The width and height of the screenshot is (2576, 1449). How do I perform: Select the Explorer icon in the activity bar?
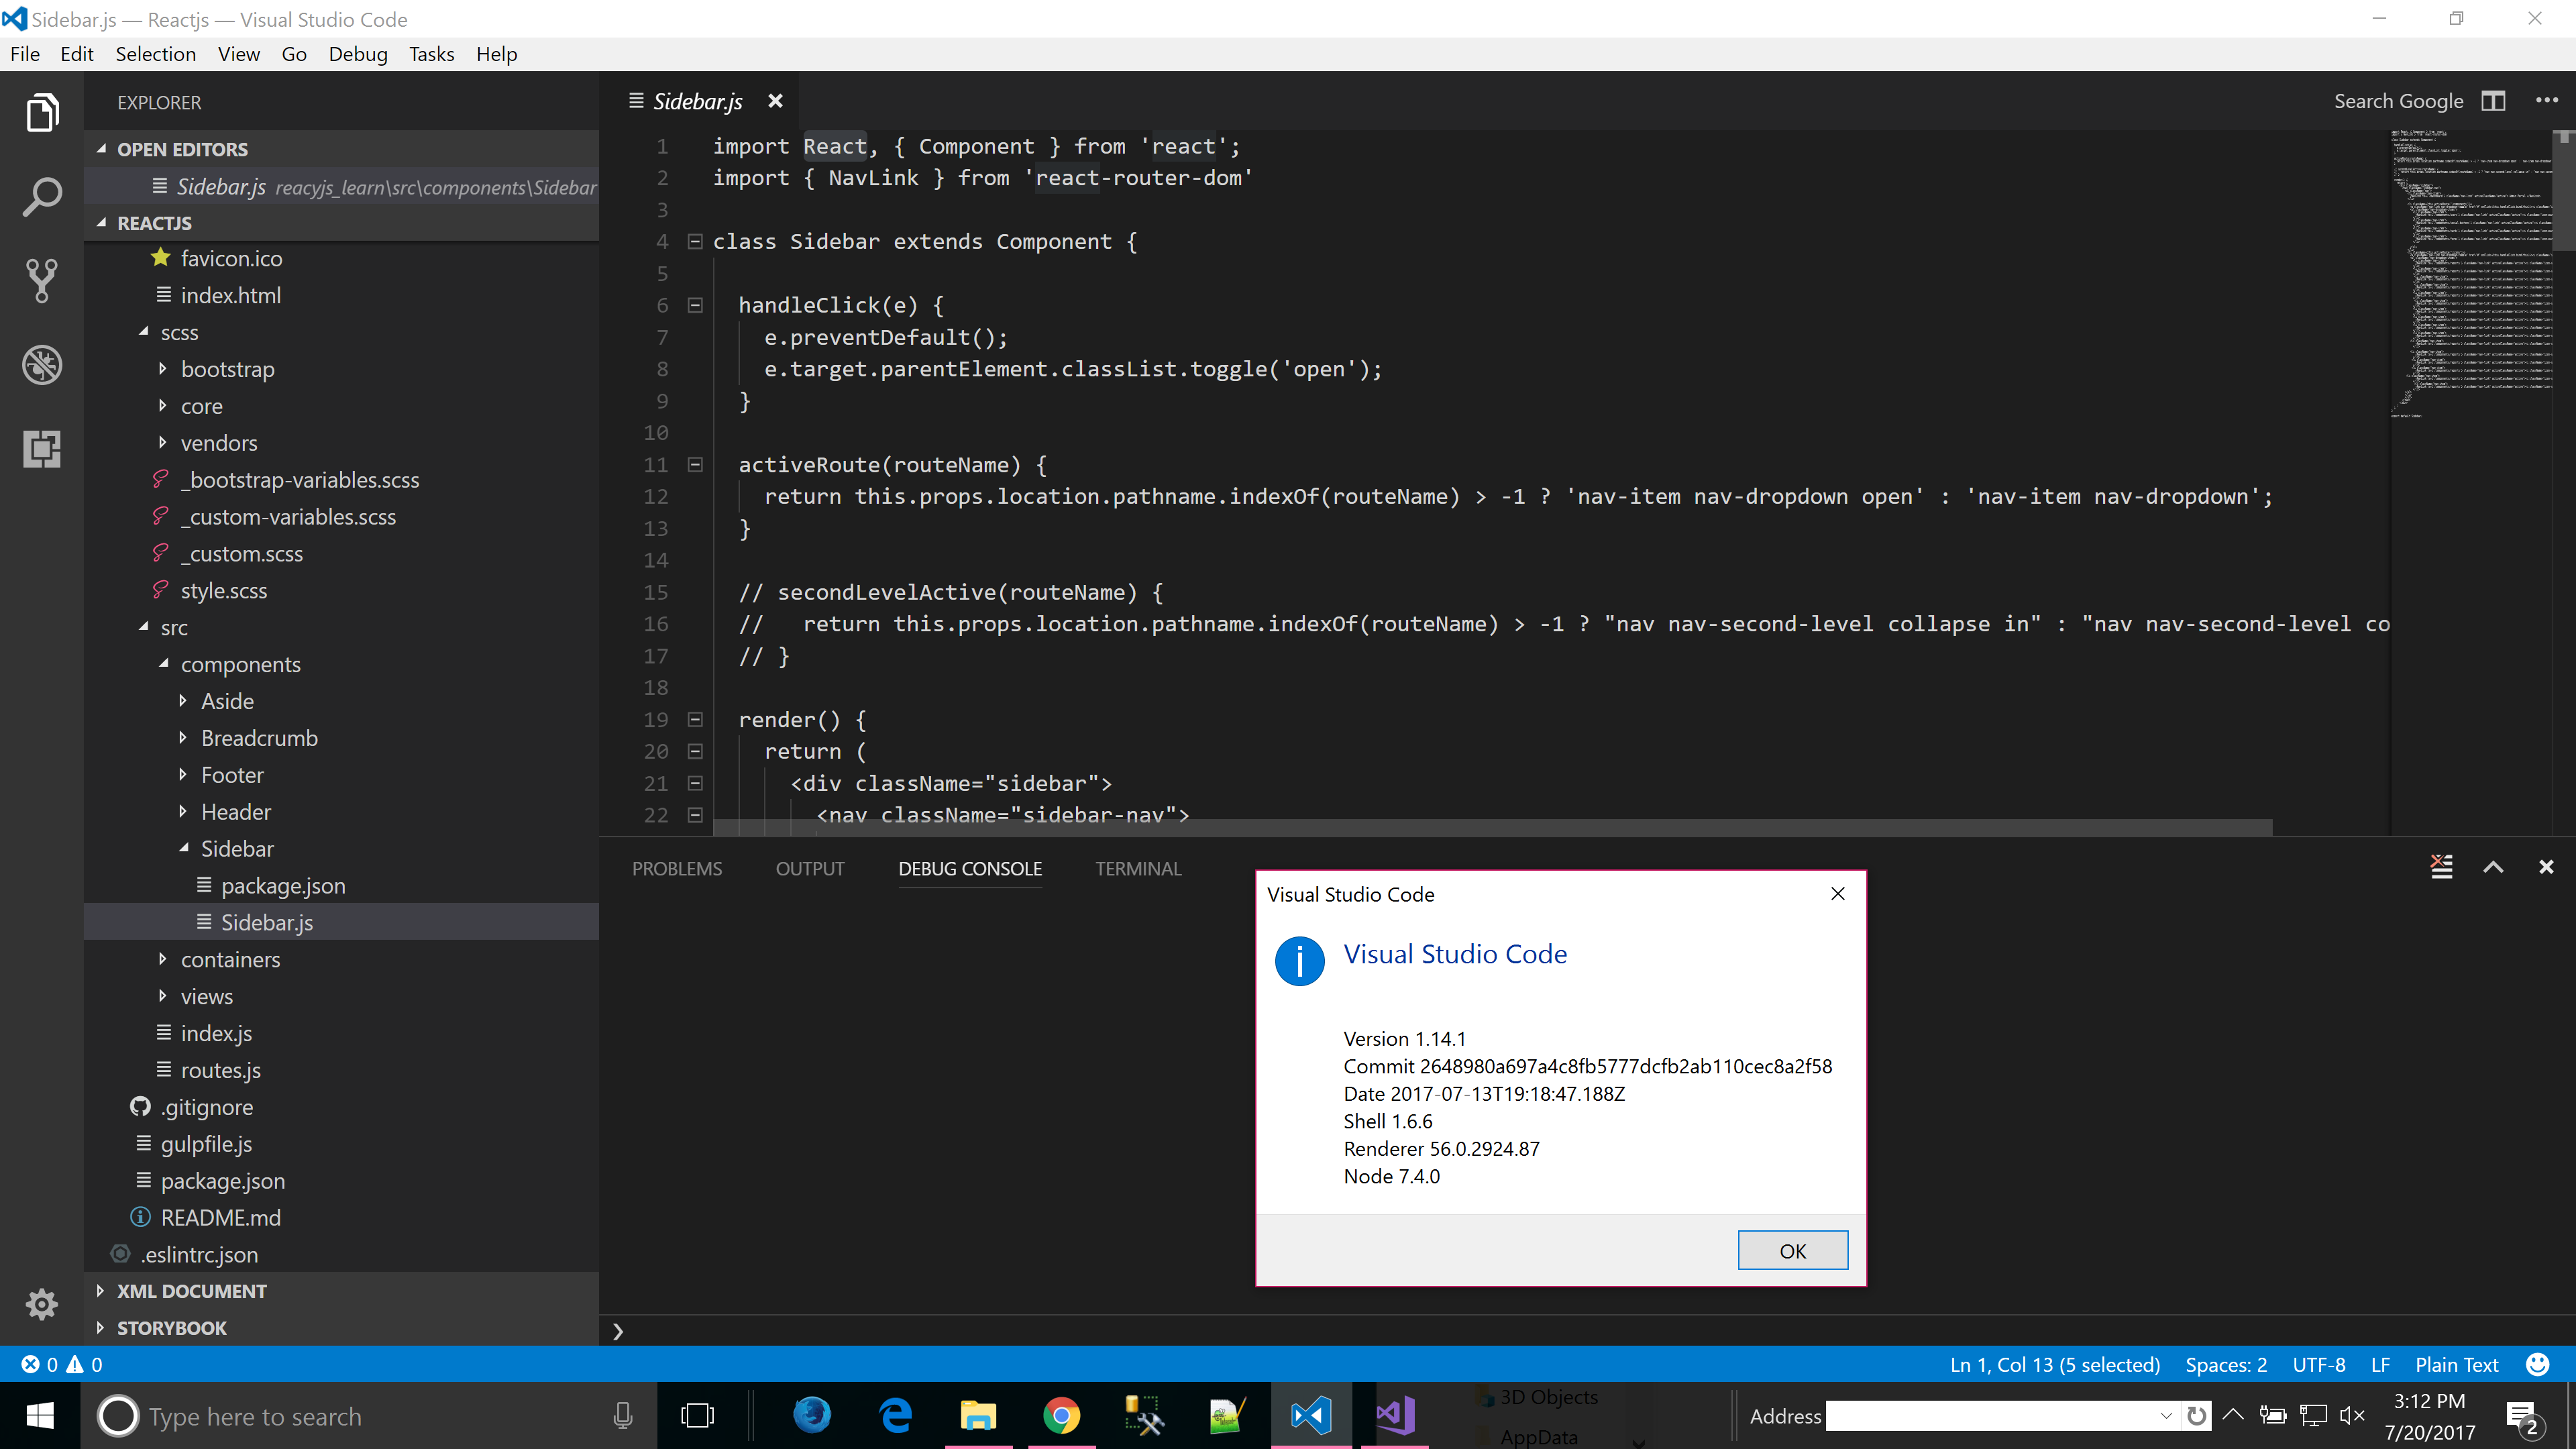click(42, 112)
